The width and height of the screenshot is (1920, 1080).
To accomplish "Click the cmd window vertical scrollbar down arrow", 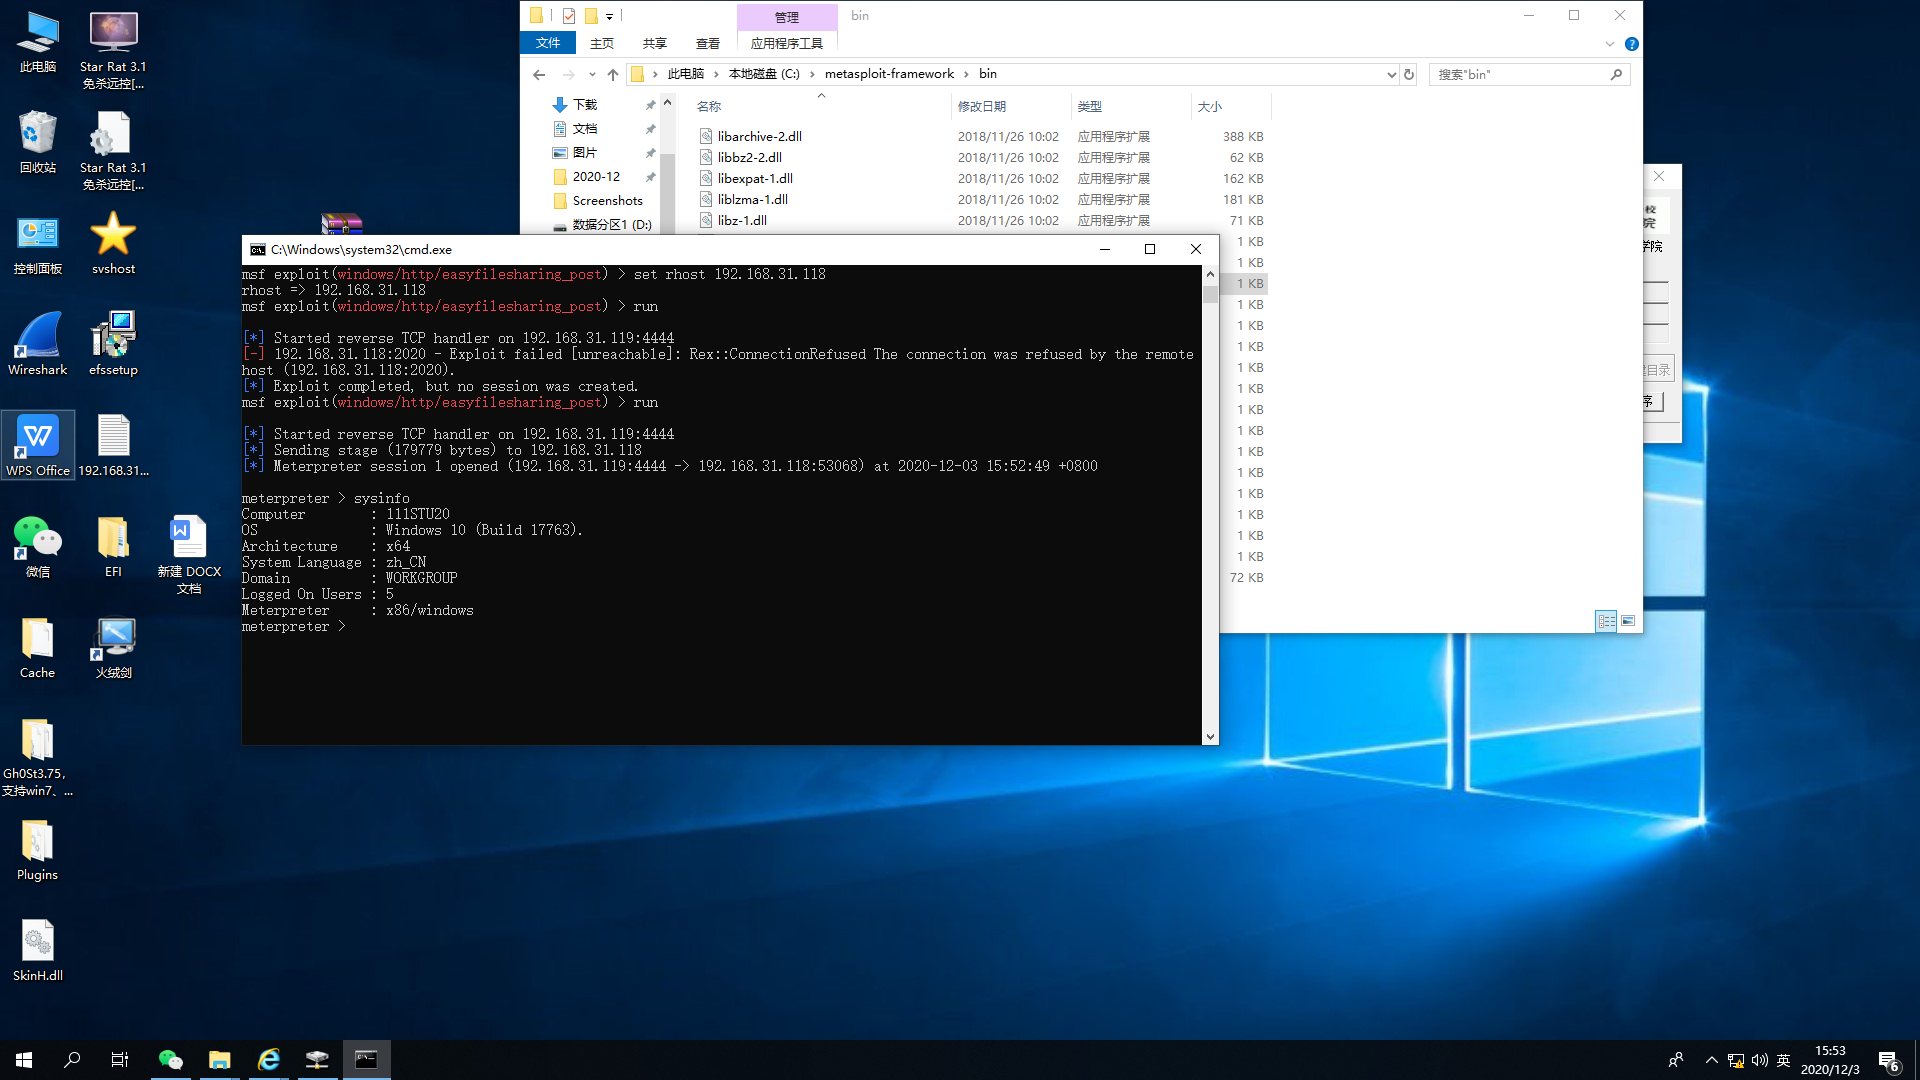I will [1210, 736].
